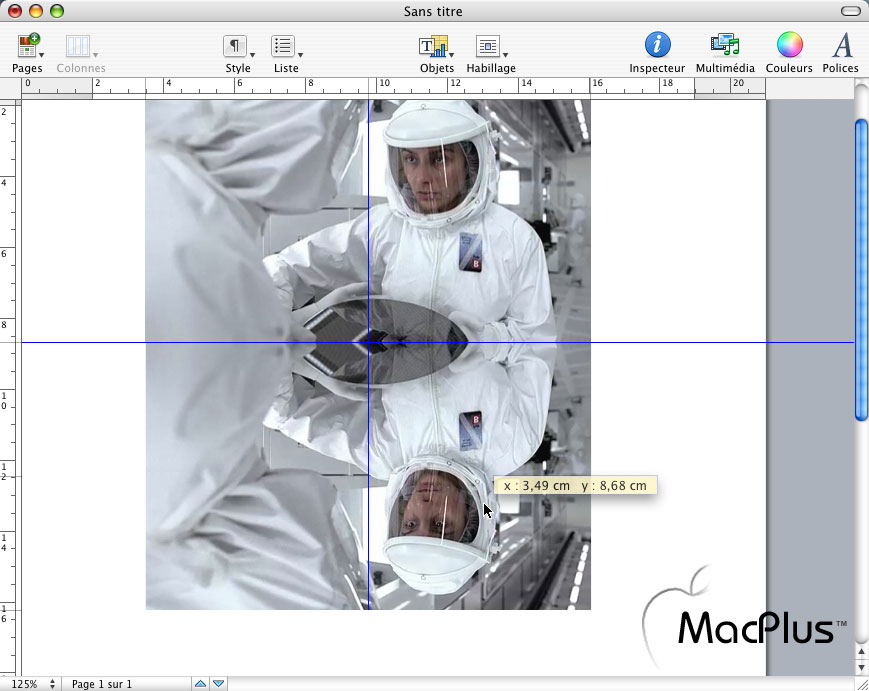Click the Liste bullet list icon
Image resolution: width=869 pixels, height=691 pixels.
tap(283, 46)
